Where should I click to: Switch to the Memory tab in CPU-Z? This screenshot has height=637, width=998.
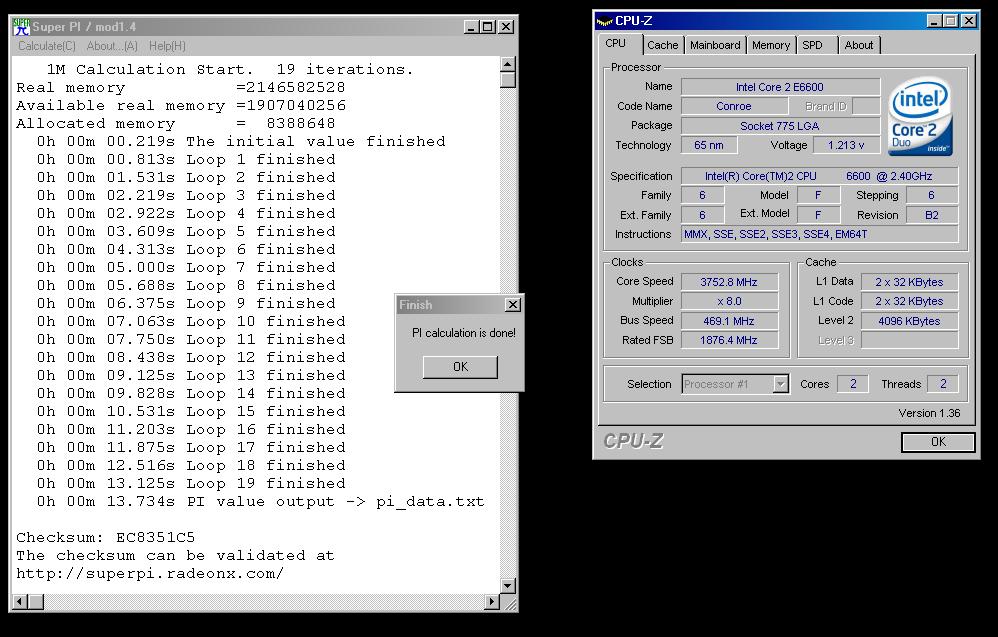click(x=771, y=45)
